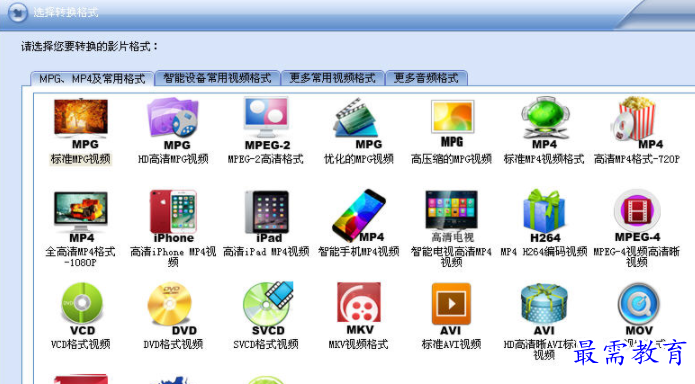This screenshot has width=695, height=384.
Task: Pick the MPEG-2高清格式 icon
Action: (x=266, y=123)
